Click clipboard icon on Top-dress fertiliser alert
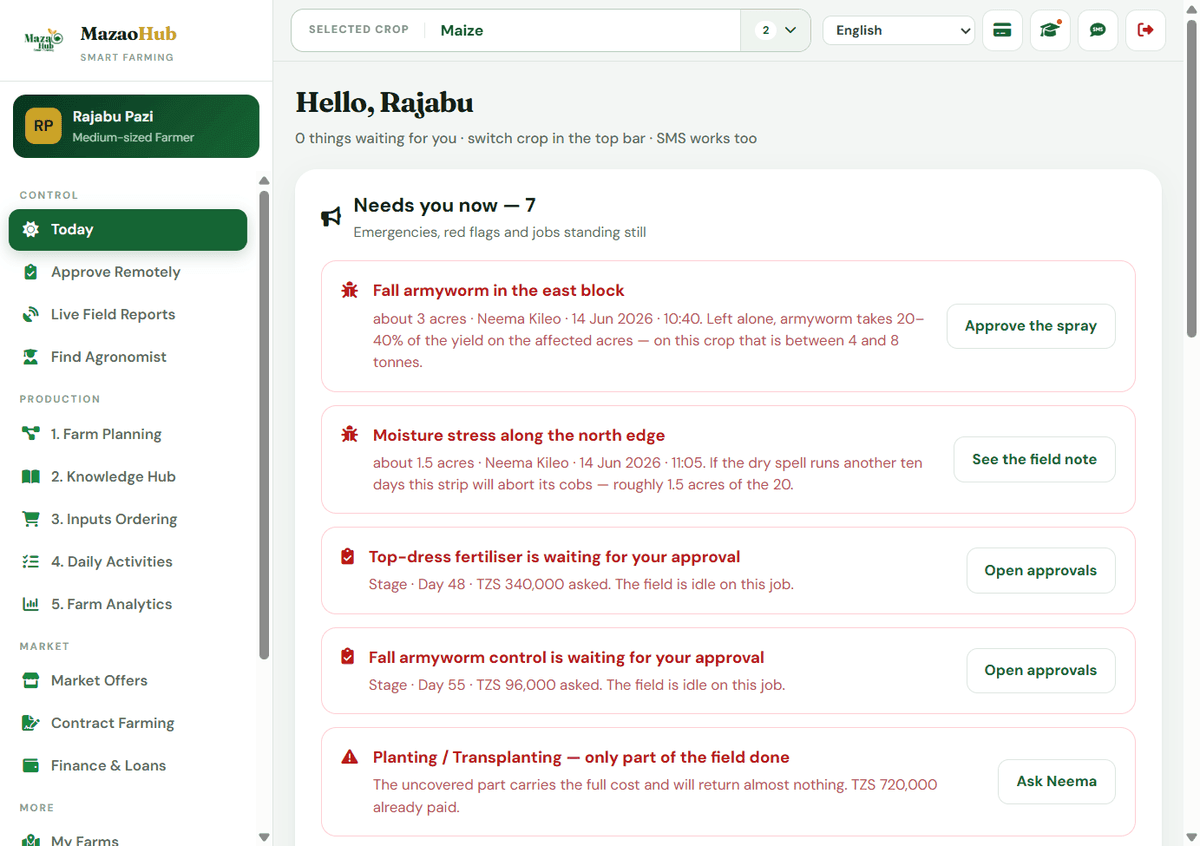This screenshot has height=846, width=1200. pyautogui.click(x=347, y=557)
